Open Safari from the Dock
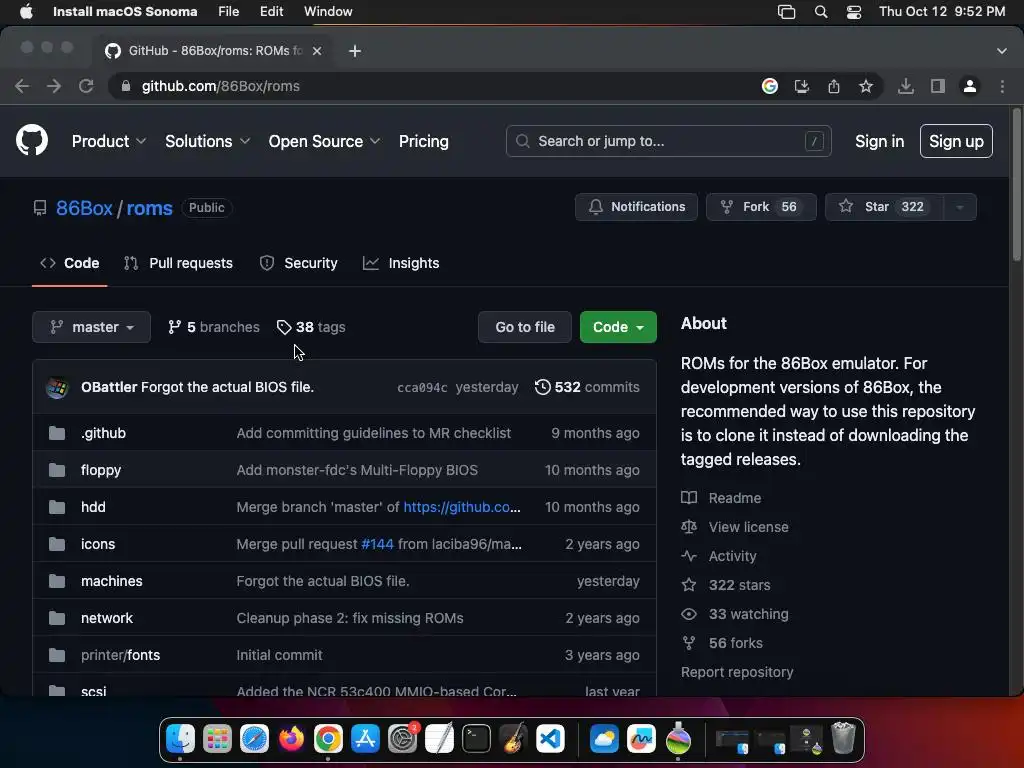1024x768 pixels. click(x=254, y=739)
